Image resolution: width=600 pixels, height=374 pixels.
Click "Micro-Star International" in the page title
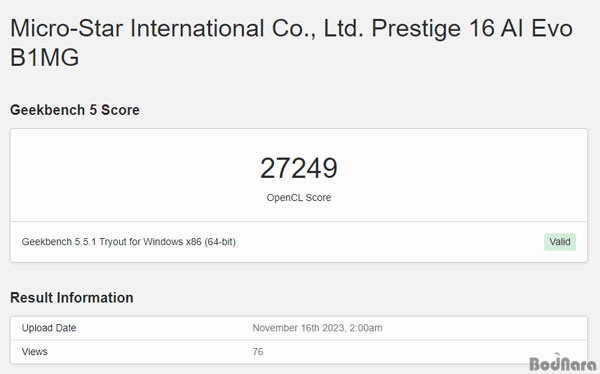(x=137, y=29)
